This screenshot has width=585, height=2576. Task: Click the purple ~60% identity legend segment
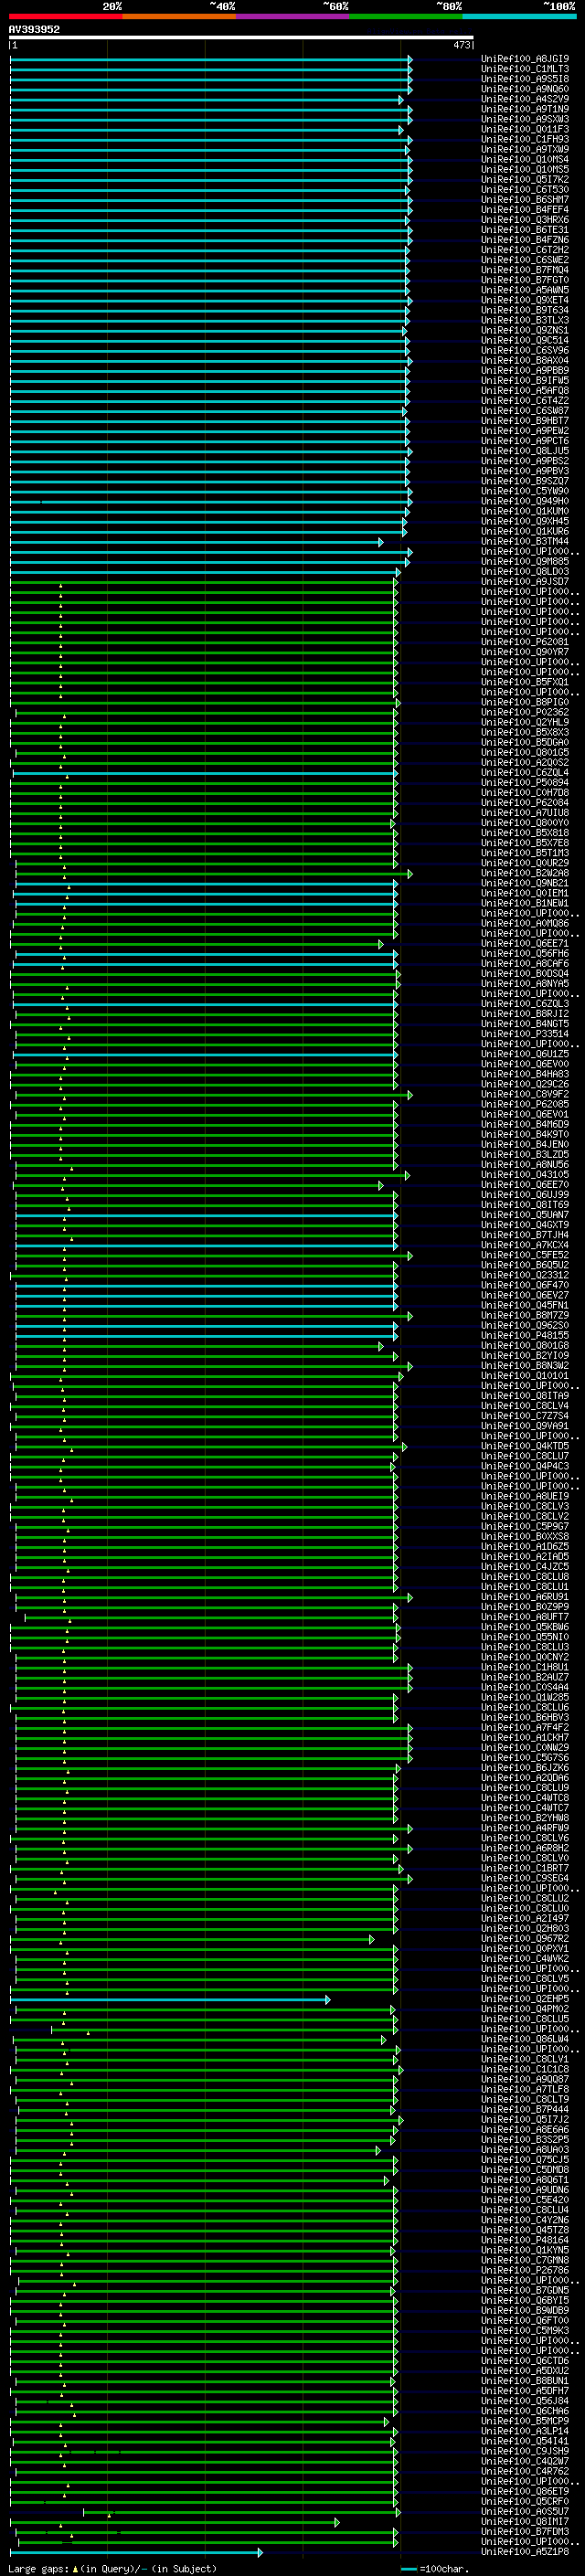(292, 16)
